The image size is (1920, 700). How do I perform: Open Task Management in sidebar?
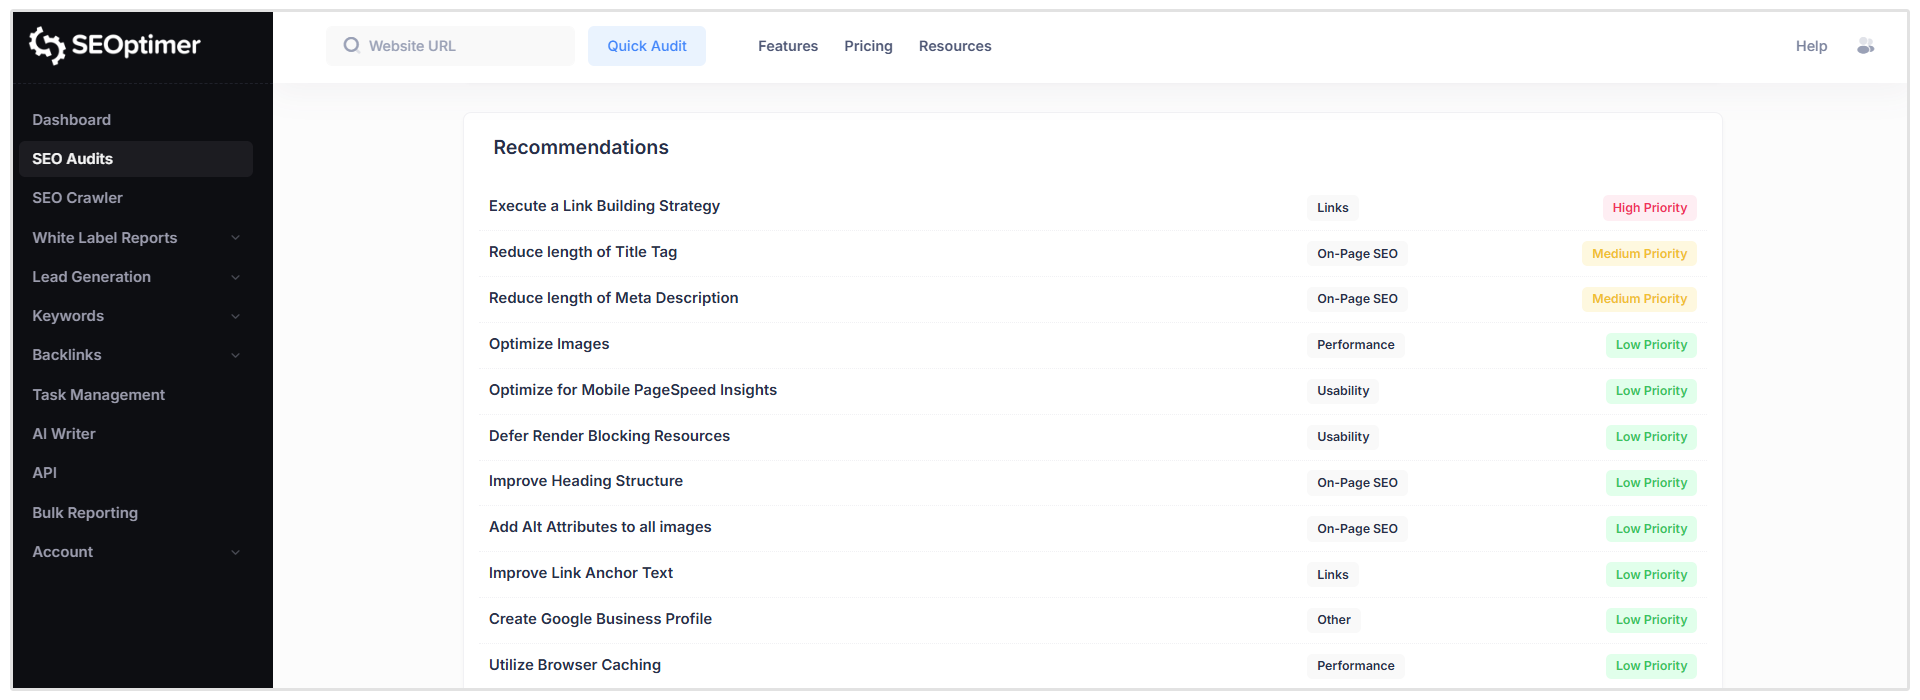pos(98,395)
